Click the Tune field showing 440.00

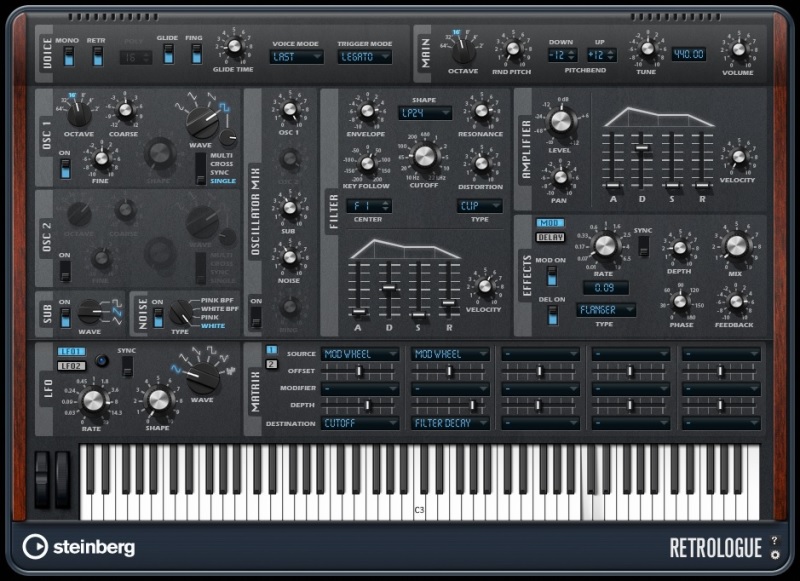pyautogui.click(x=688, y=54)
